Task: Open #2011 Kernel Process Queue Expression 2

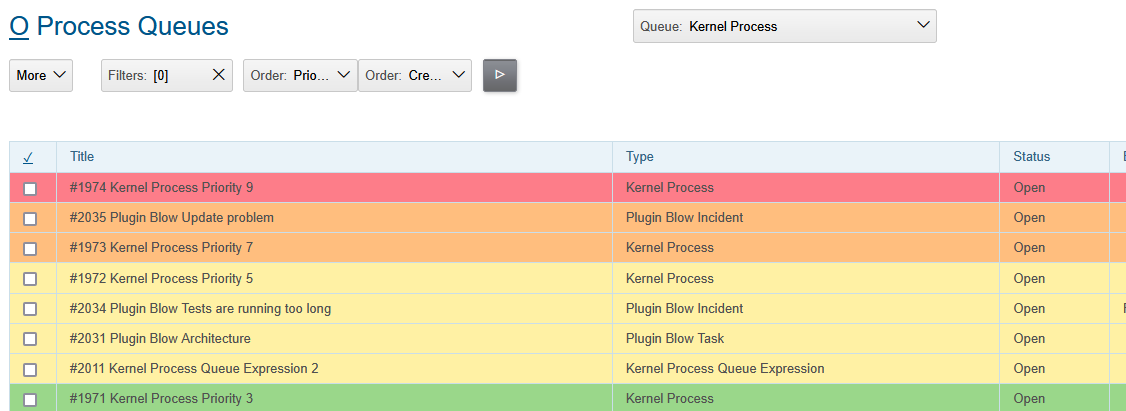Action: [194, 369]
